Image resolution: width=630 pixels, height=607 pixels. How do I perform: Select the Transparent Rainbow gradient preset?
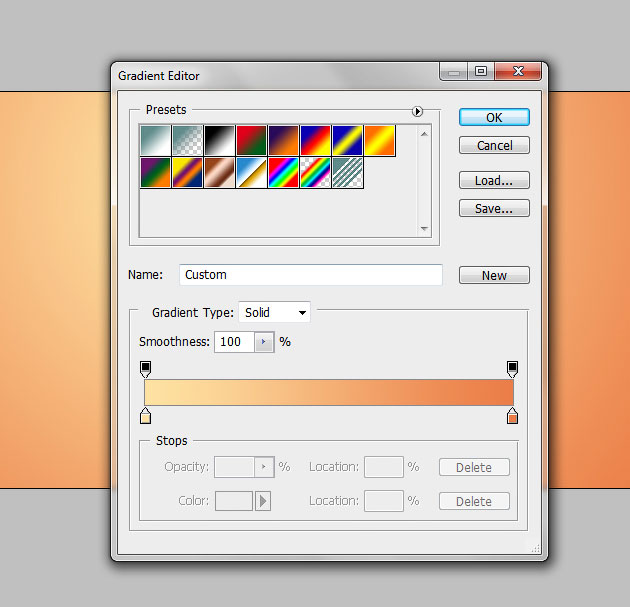[x=315, y=172]
